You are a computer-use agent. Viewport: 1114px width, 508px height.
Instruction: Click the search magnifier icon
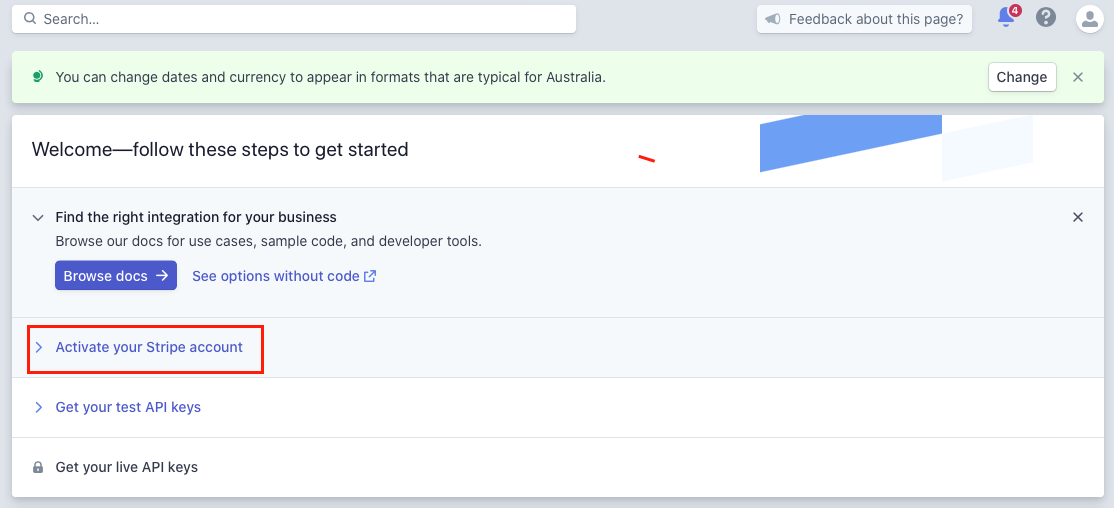(x=30, y=18)
